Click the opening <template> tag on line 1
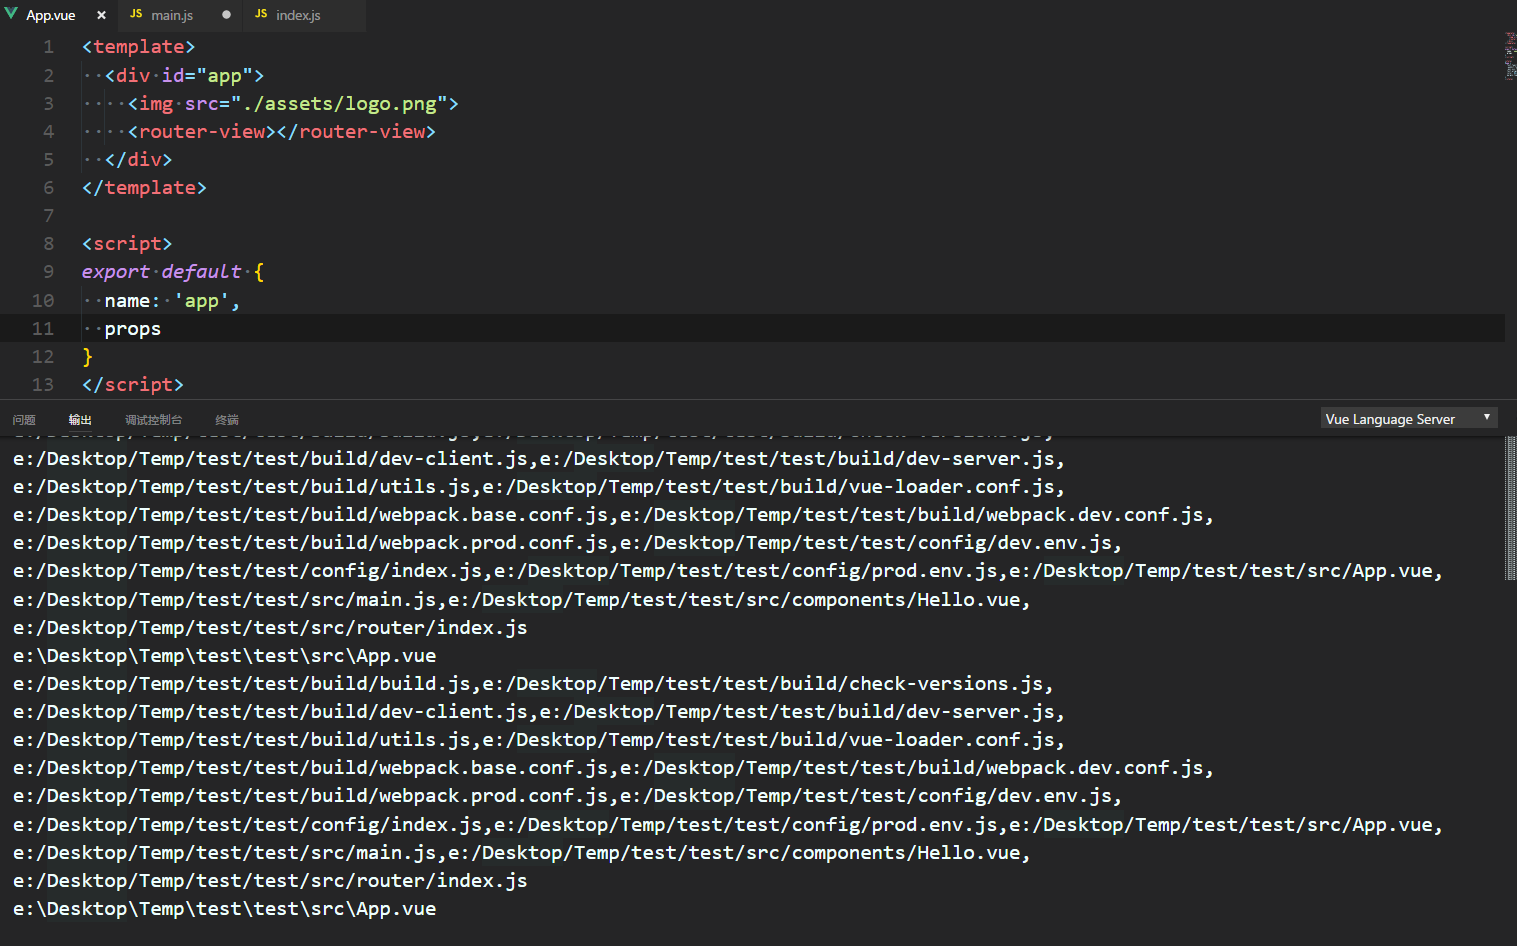The image size is (1517, 946). coord(139,47)
